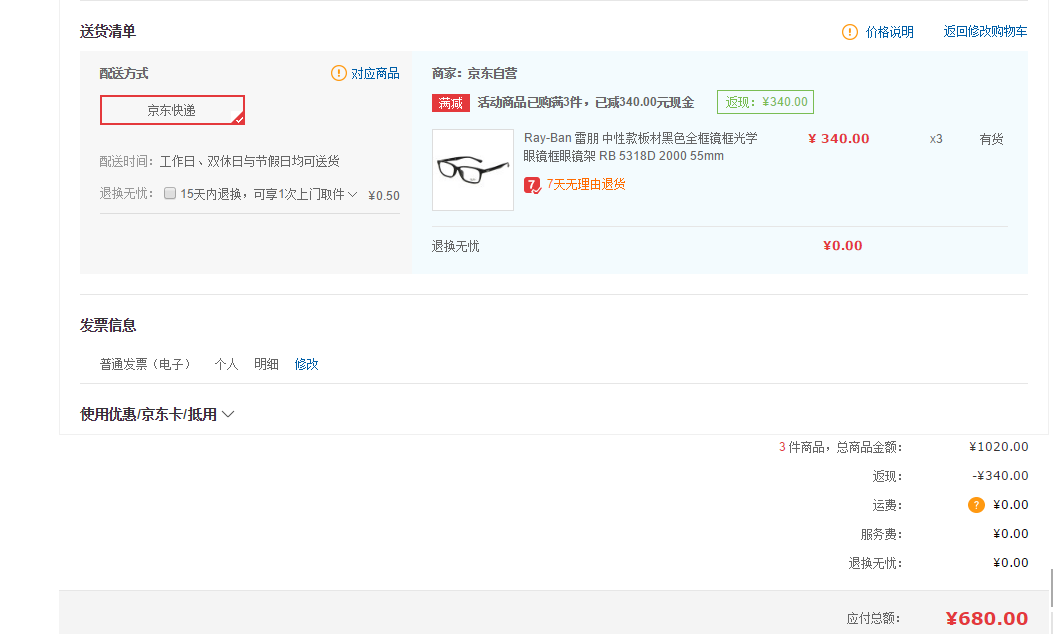The width and height of the screenshot is (1053, 634).
Task: Enable 15天内退换 return guarantee checkbox
Action: coord(170,193)
